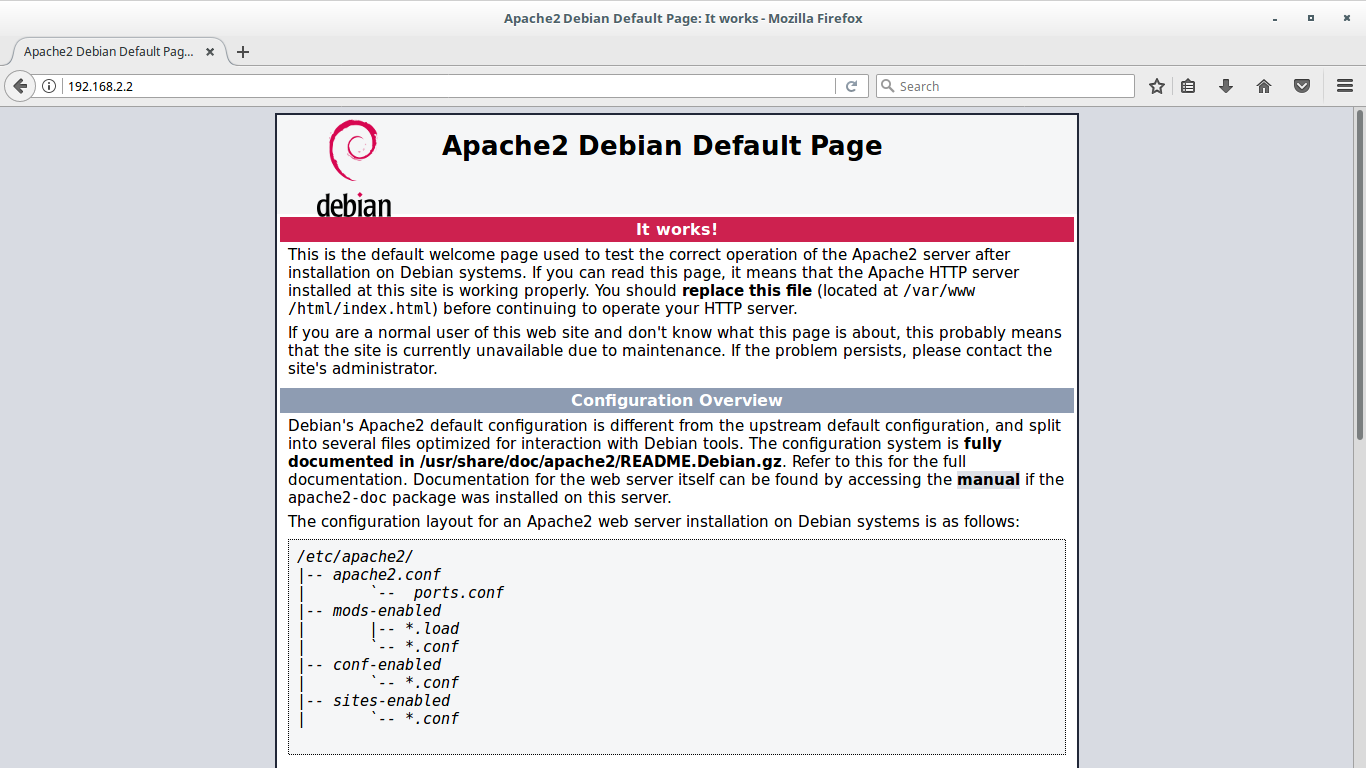Click the Configuration Overview header

677,400
